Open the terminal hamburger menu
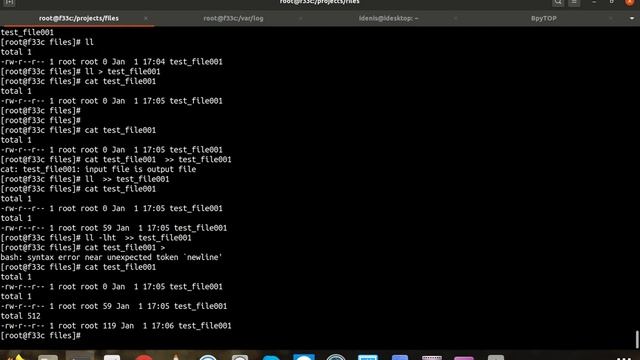Screen dimensions: 640x360 pos(574,2)
